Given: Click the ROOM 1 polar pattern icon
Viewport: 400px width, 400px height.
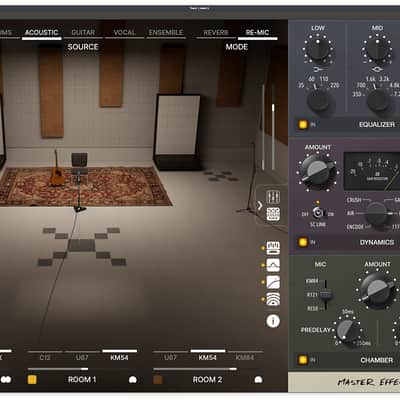Looking at the screenshot, I should pyautogui.click(x=133, y=380).
